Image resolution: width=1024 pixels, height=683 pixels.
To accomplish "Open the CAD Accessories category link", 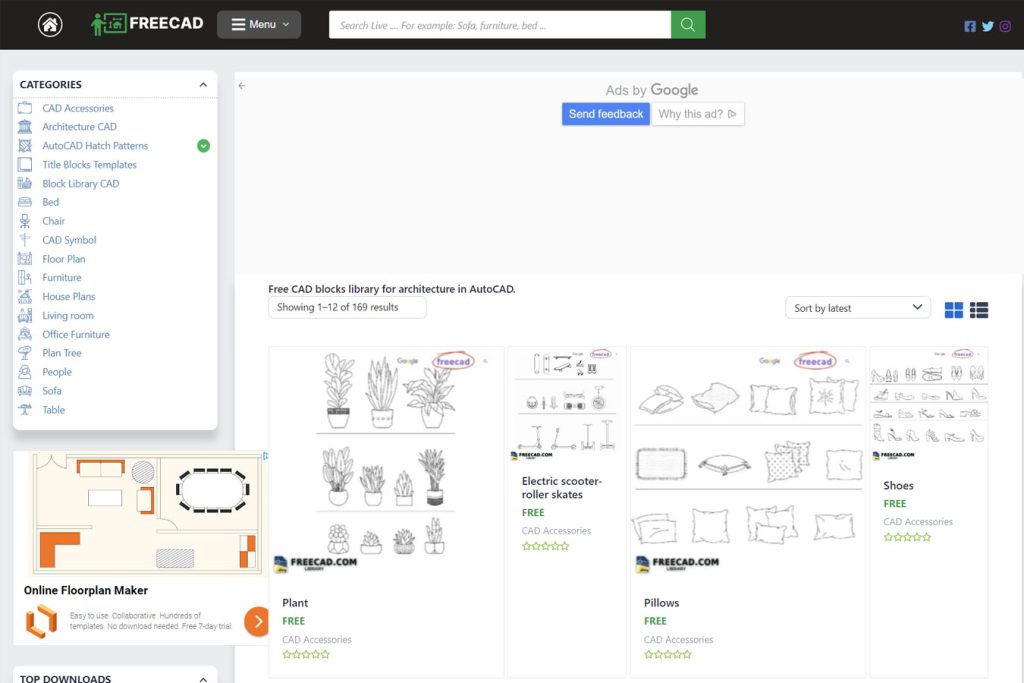I will click(78, 108).
